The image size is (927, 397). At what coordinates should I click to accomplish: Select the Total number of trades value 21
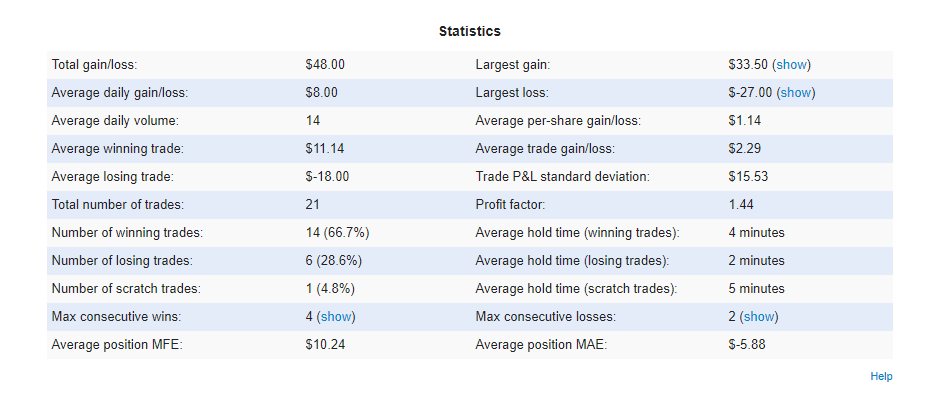pos(313,204)
